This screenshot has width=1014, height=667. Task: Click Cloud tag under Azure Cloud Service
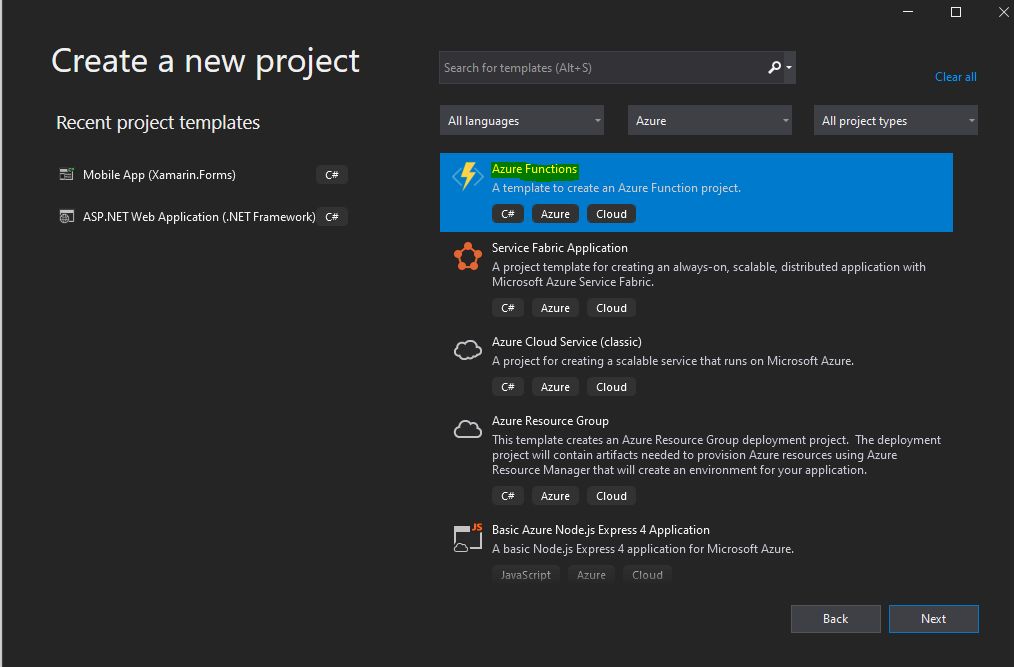pyautogui.click(x=611, y=387)
